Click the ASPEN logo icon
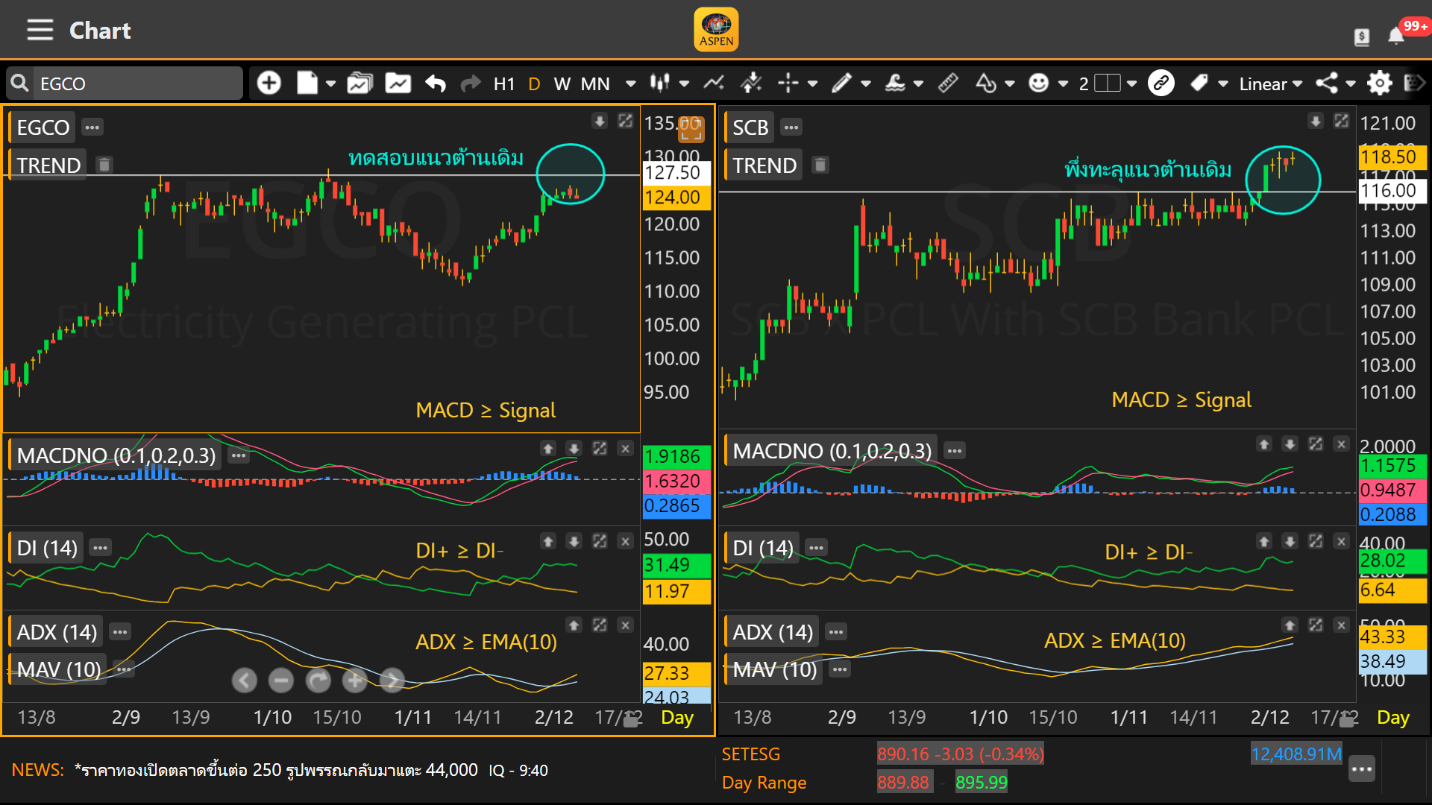Screen dimensions: 1432x805 pos(716,30)
